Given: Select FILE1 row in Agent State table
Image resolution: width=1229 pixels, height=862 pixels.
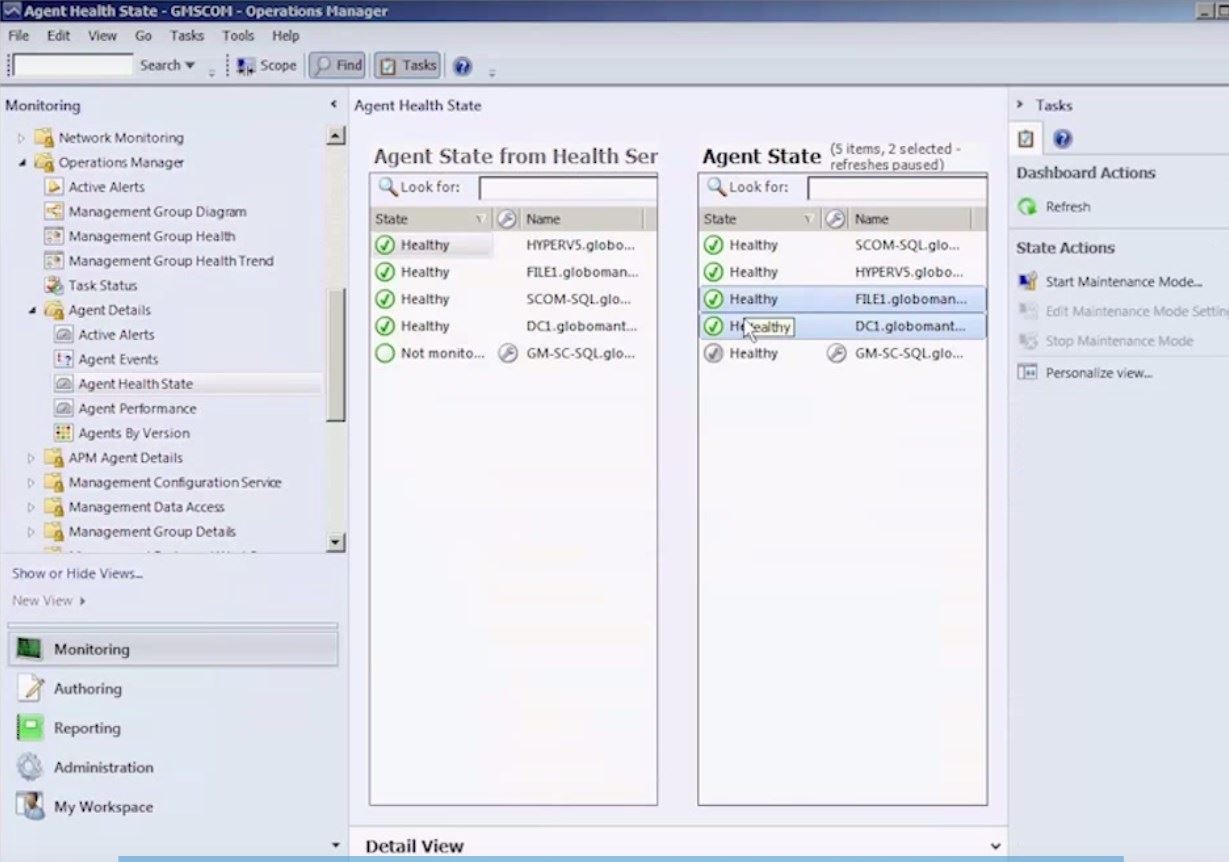Looking at the screenshot, I should coord(842,299).
